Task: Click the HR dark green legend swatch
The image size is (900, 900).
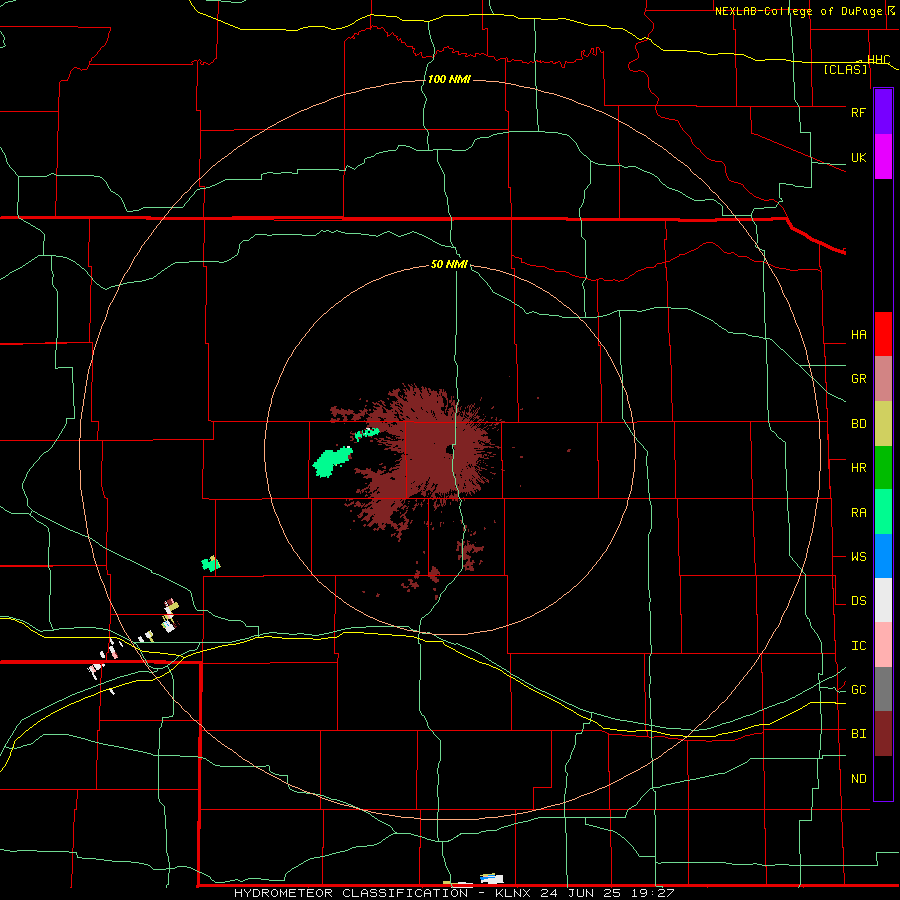Action: pos(883,468)
